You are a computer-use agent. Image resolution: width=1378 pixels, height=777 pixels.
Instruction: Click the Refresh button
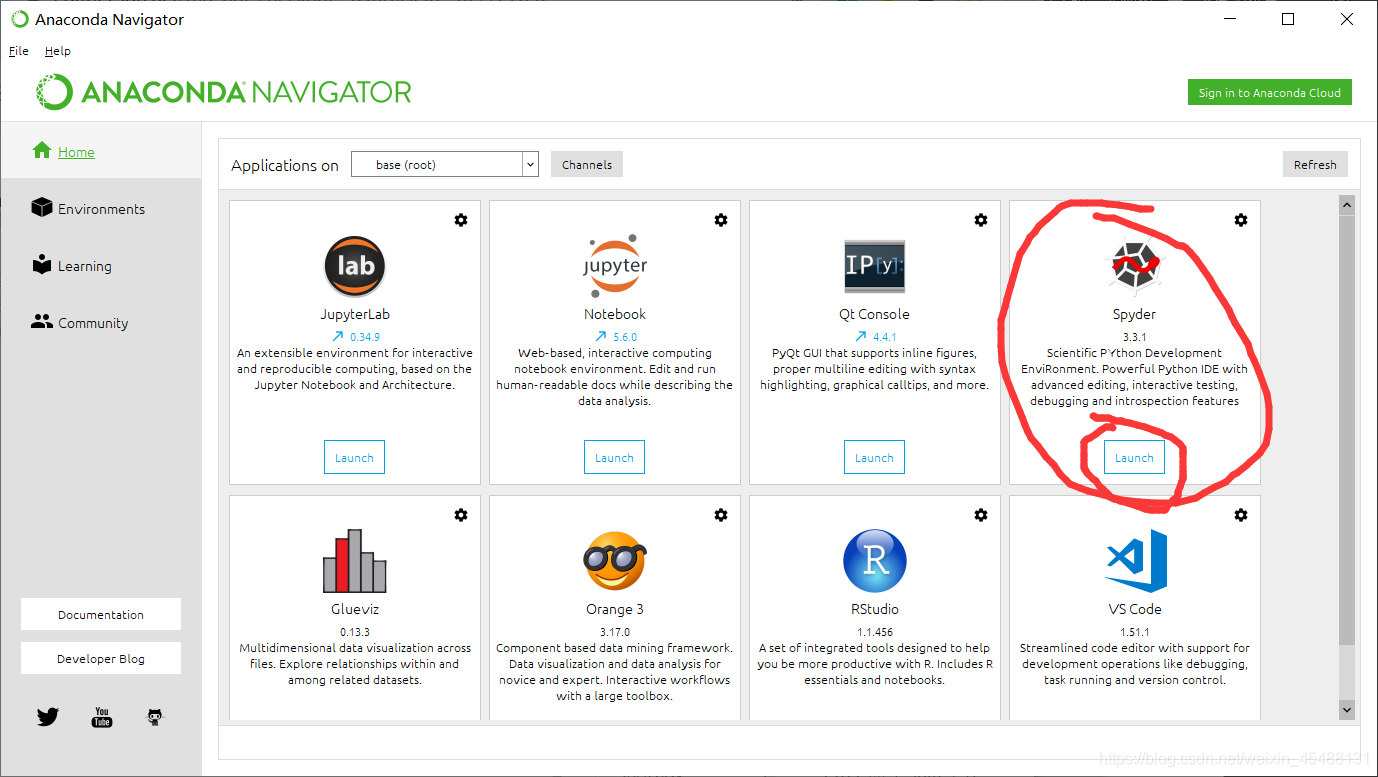pos(1315,164)
